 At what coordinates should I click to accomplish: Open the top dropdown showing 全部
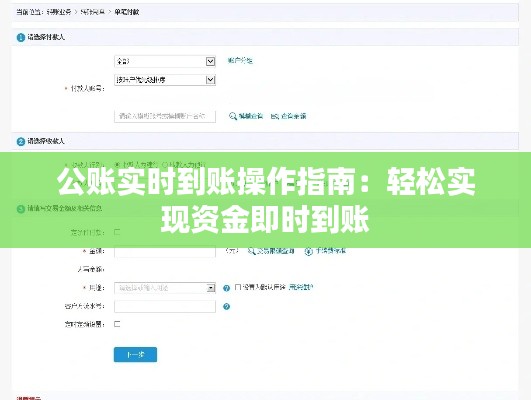165,61
